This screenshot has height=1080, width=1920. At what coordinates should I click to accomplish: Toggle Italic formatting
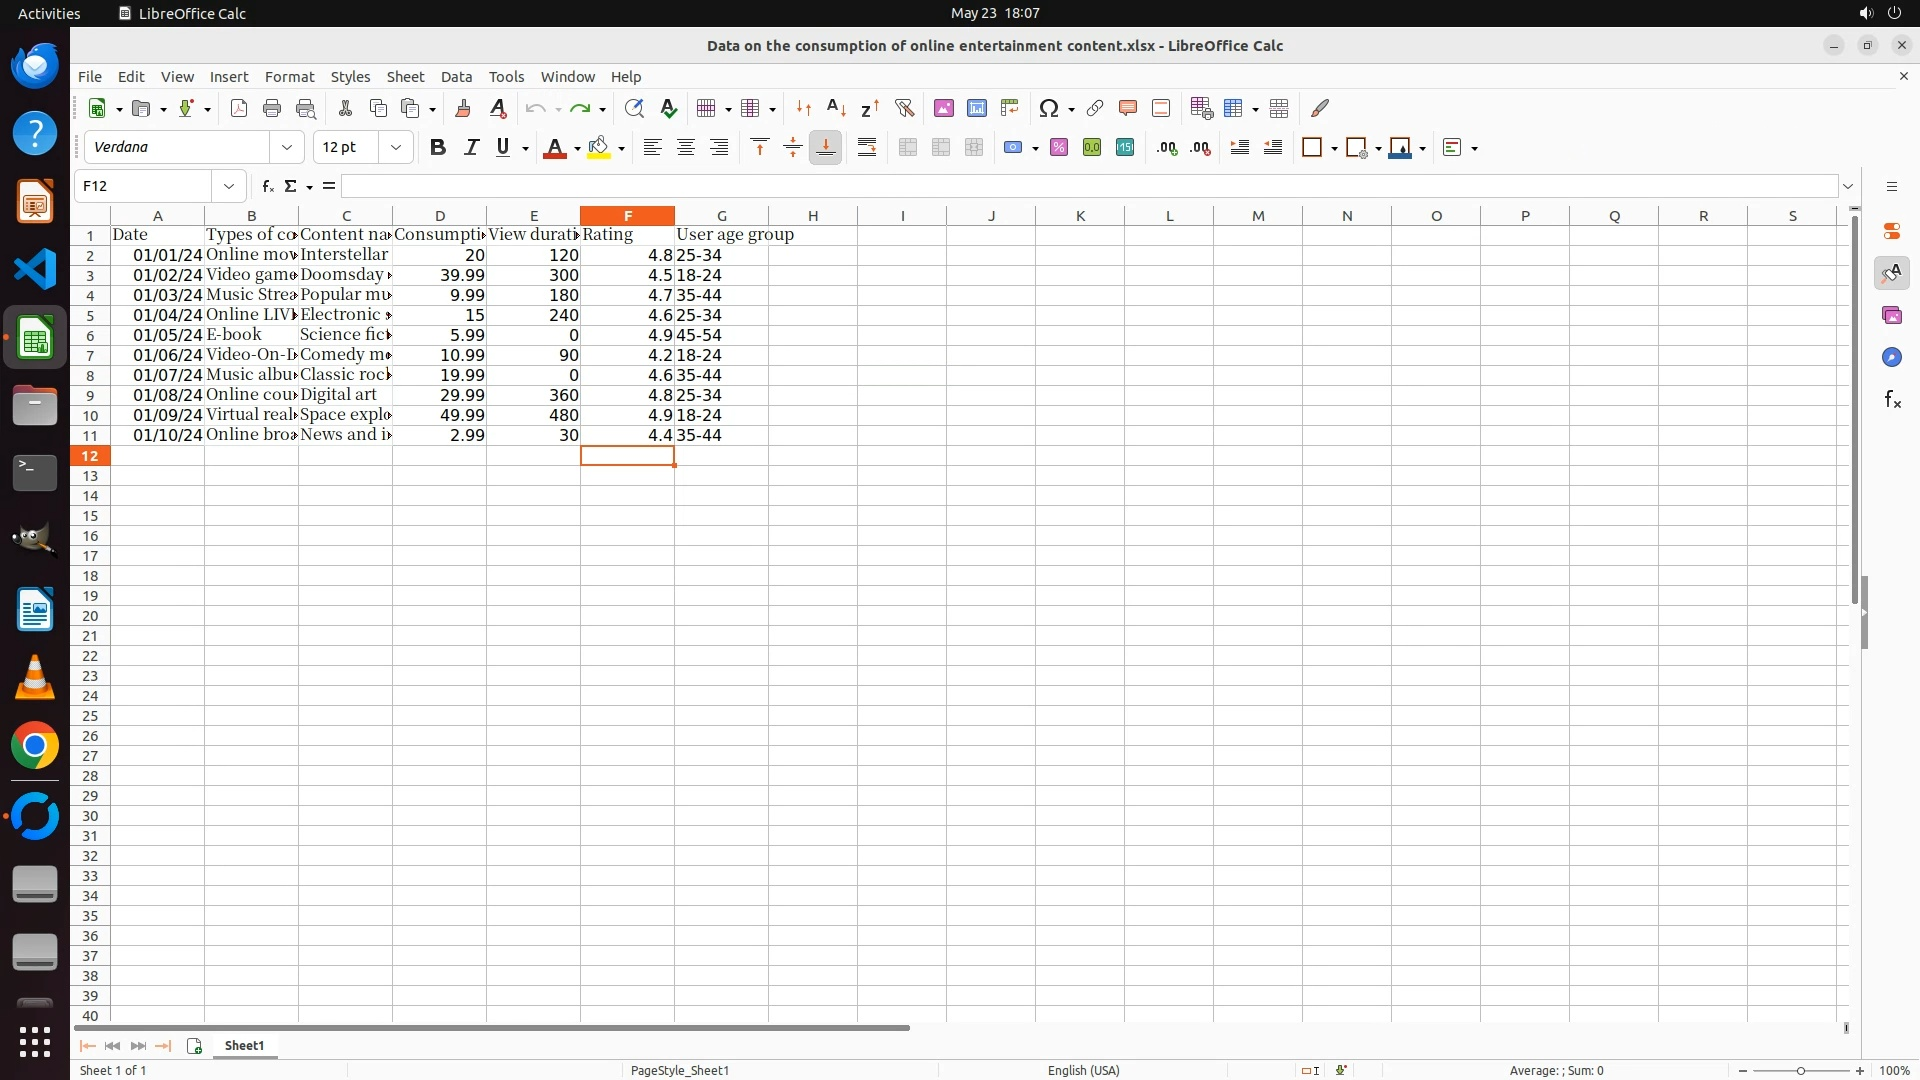[470, 147]
